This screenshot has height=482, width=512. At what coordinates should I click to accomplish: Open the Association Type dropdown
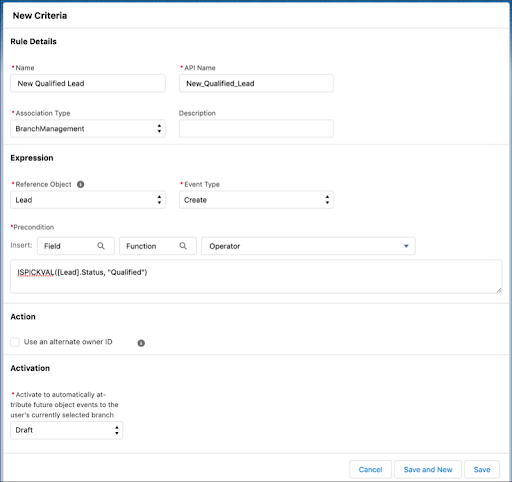coord(88,129)
